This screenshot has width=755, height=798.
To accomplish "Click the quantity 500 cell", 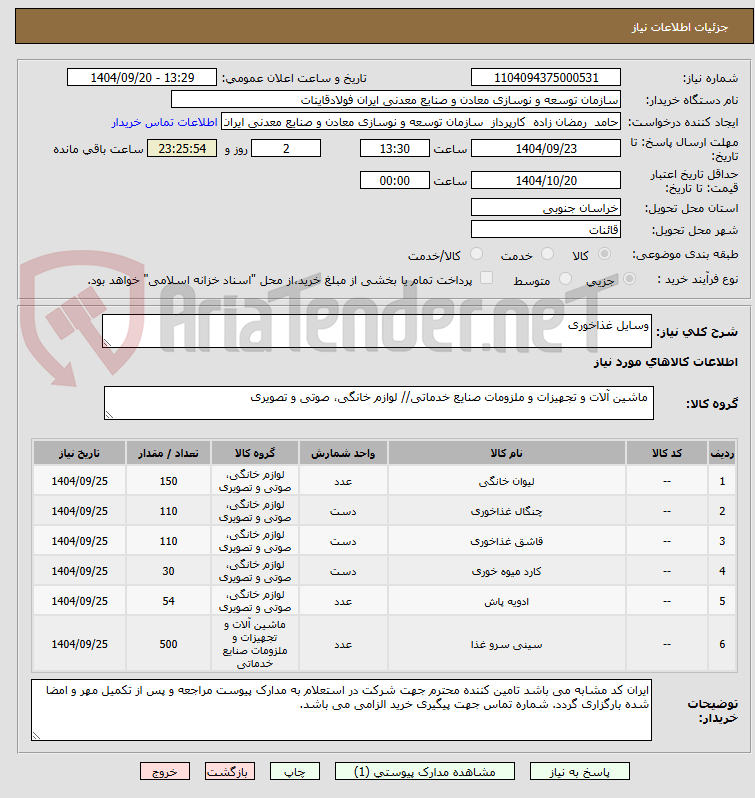I will point(168,644).
